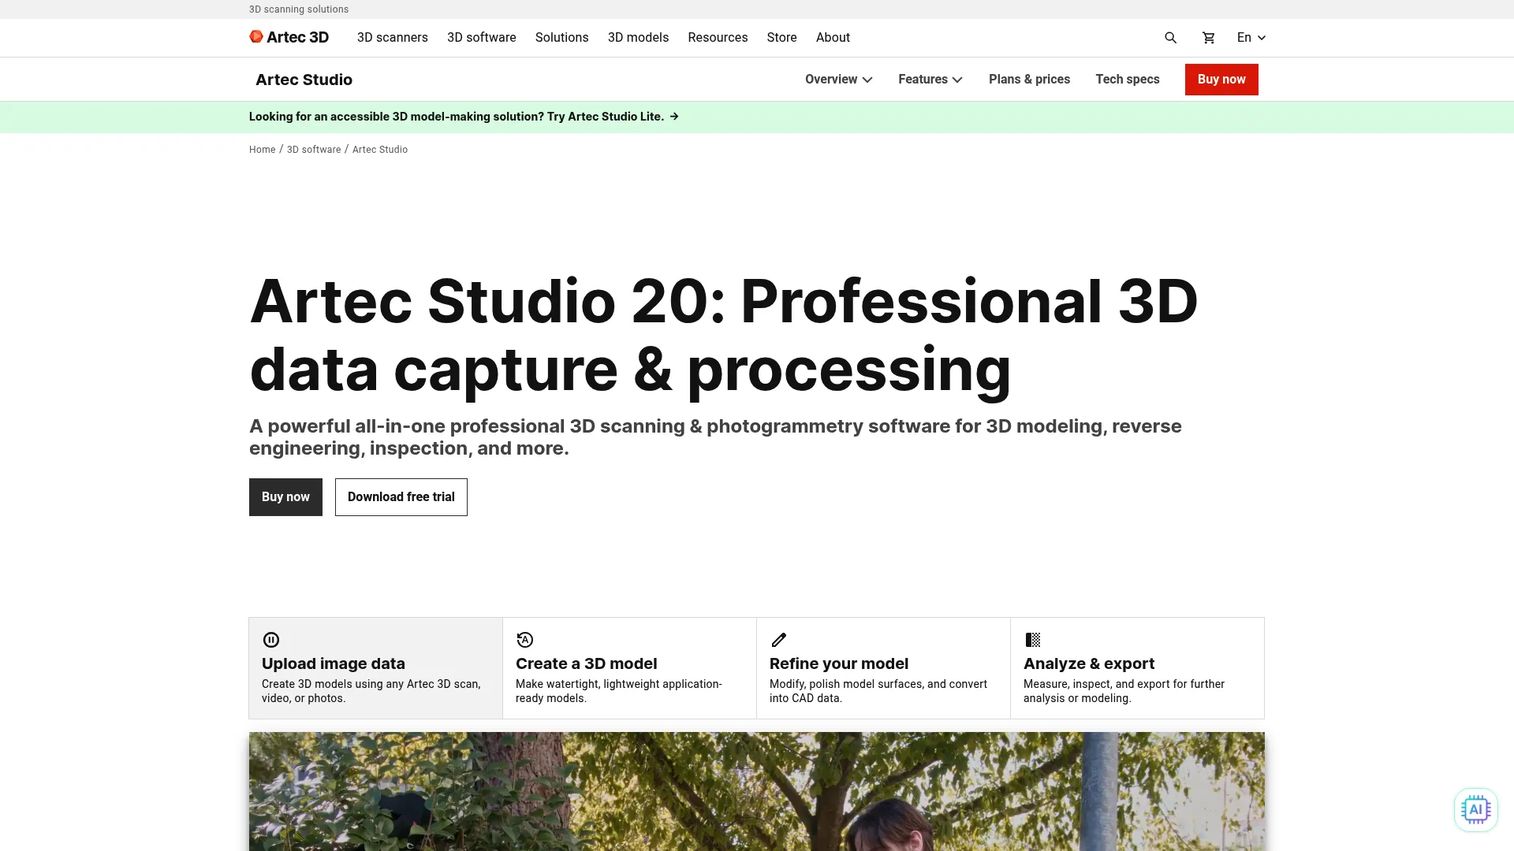Click the Analyze & export icon
1514x851 pixels.
(x=1033, y=640)
